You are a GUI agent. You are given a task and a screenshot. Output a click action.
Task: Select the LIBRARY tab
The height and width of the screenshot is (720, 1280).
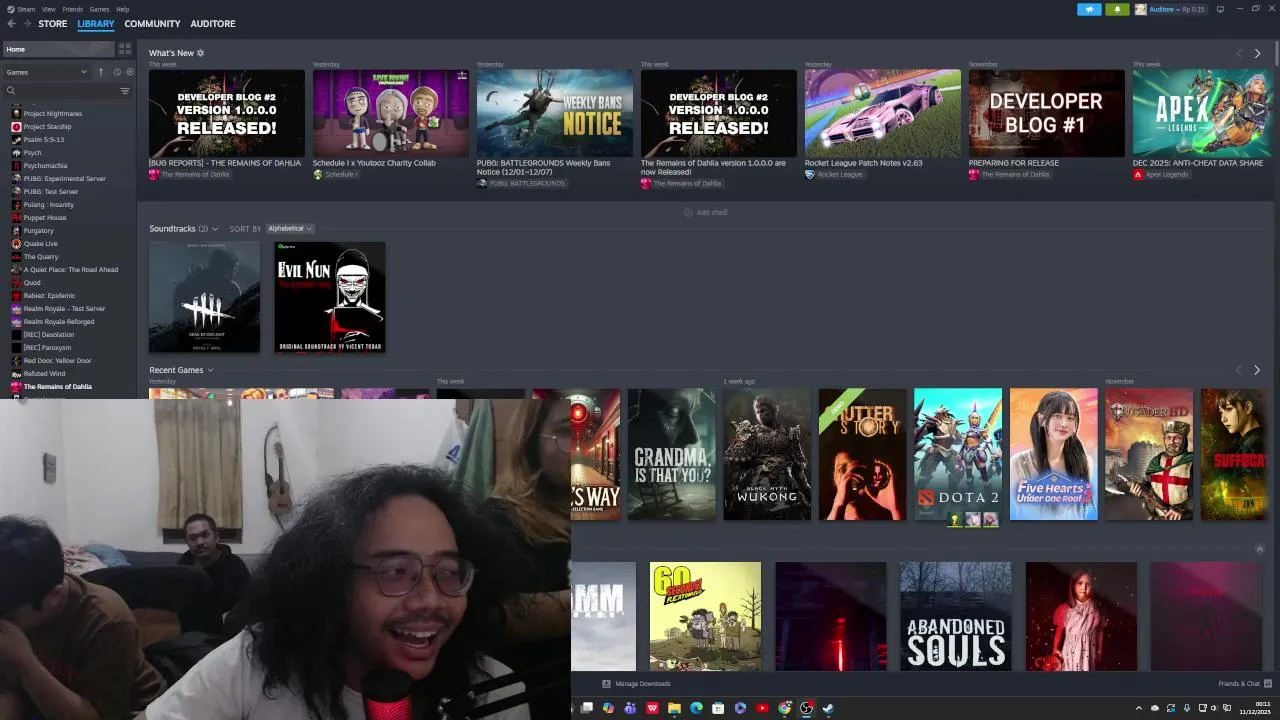[x=96, y=24]
